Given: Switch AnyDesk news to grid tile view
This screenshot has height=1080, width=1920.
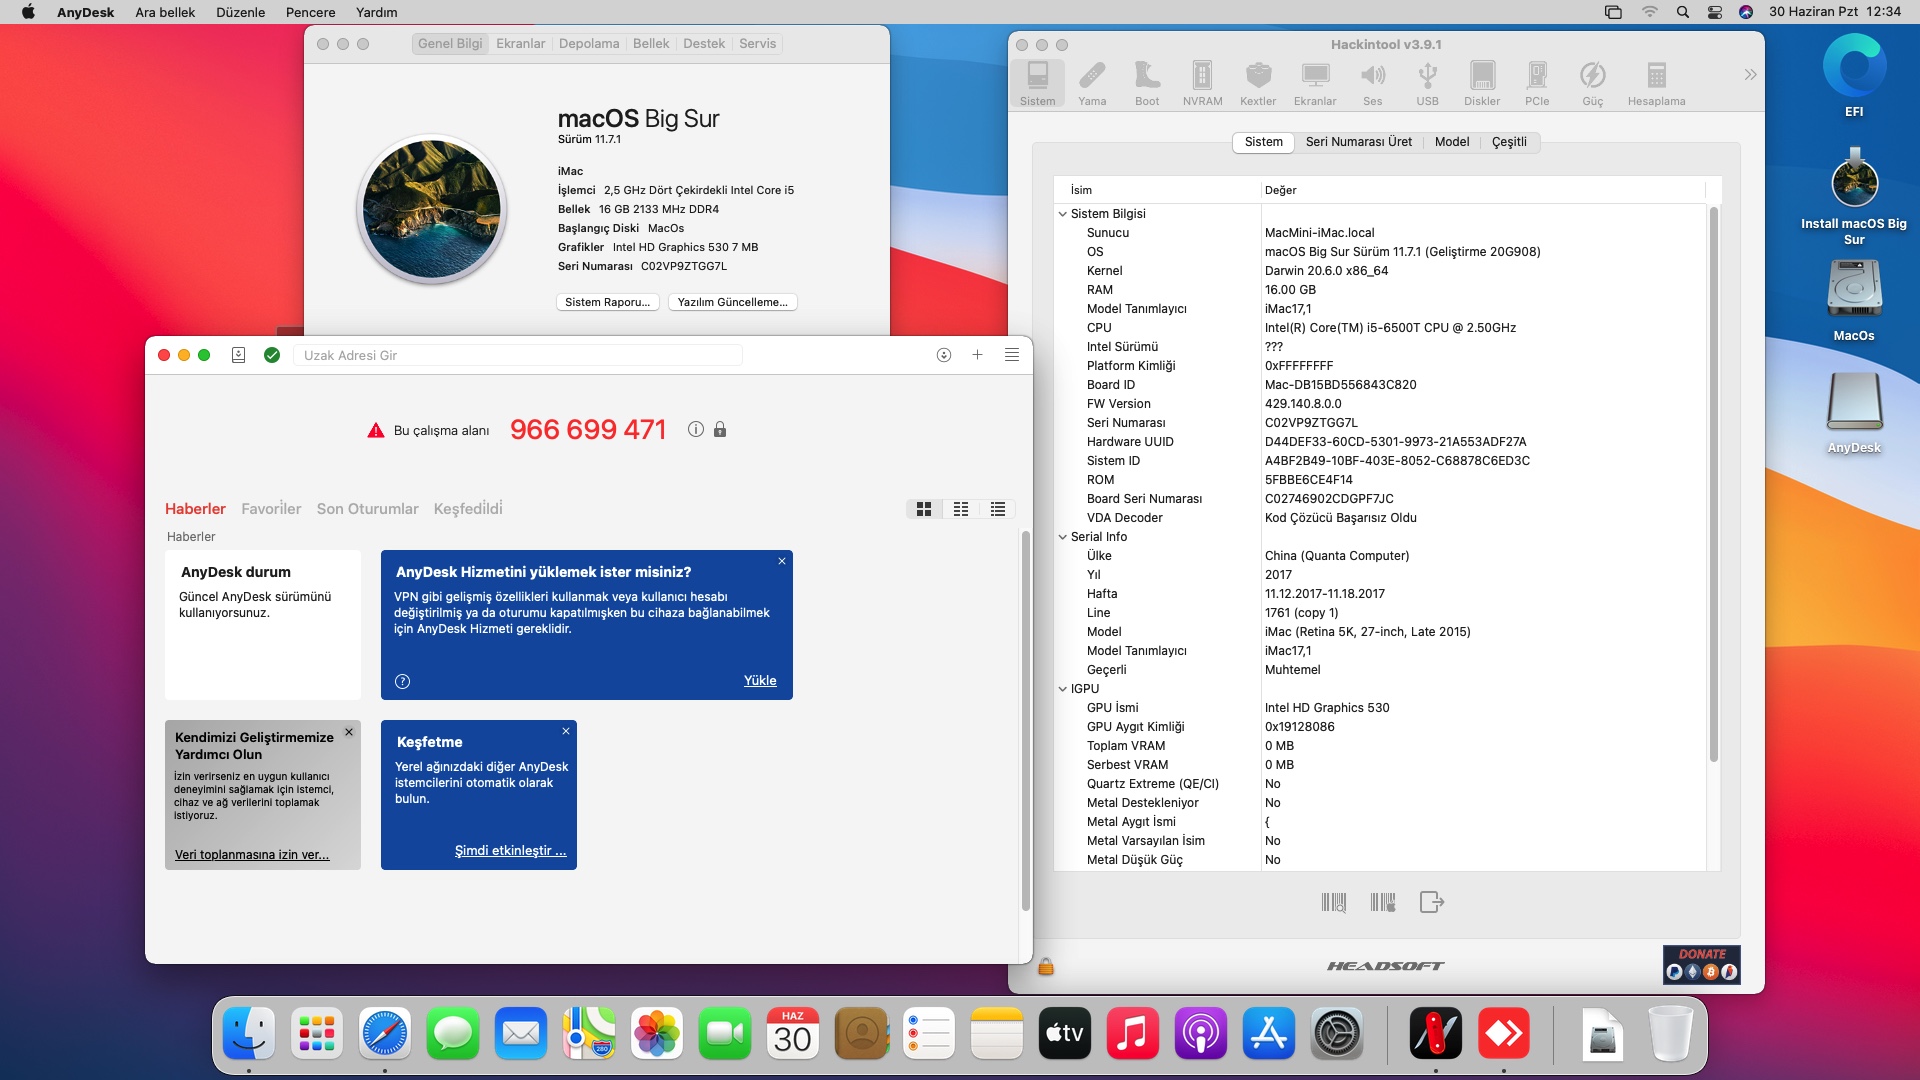Looking at the screenshot, I should [x=924, y=509].
